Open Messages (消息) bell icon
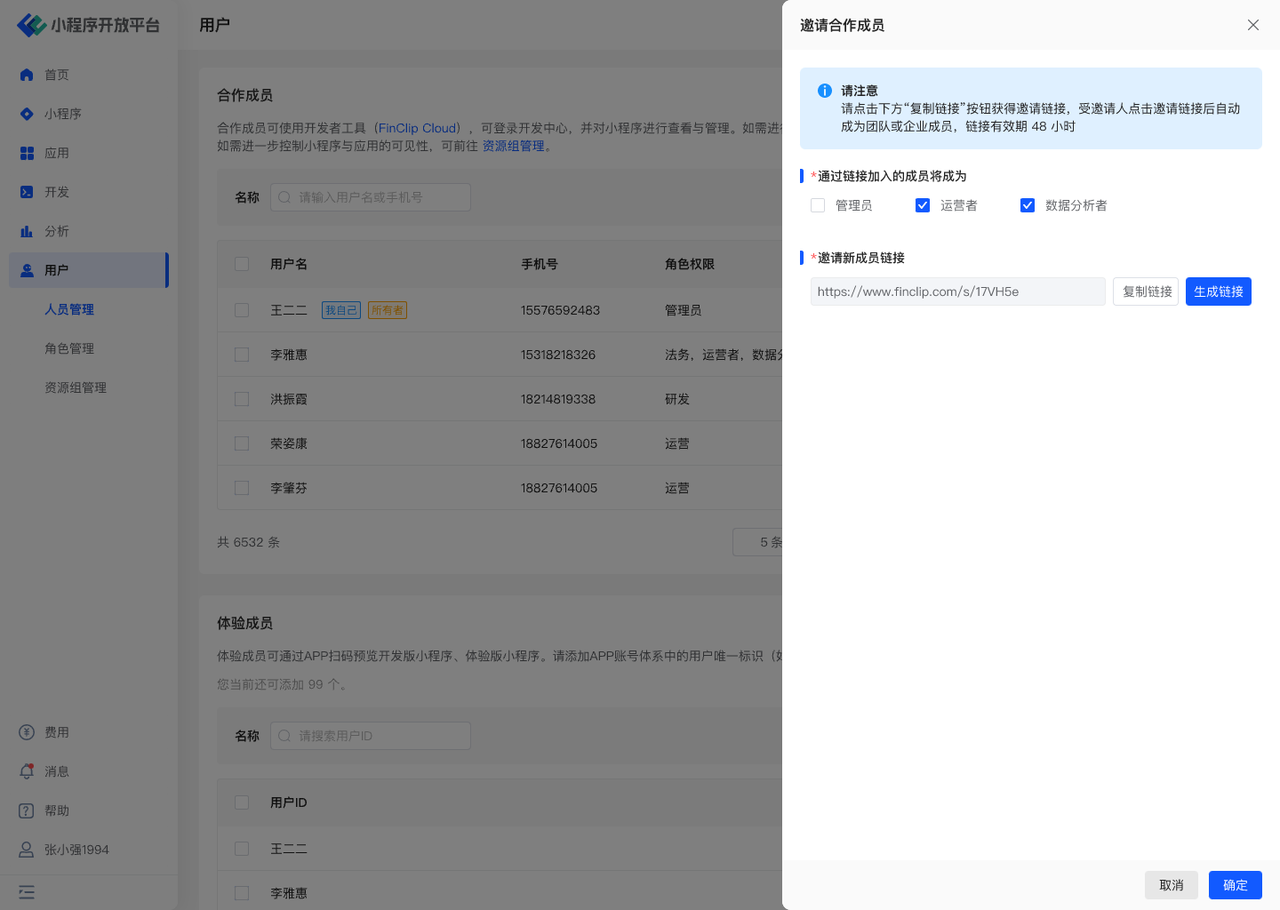Screen dimensions: 1280x910 coord(27,772)
